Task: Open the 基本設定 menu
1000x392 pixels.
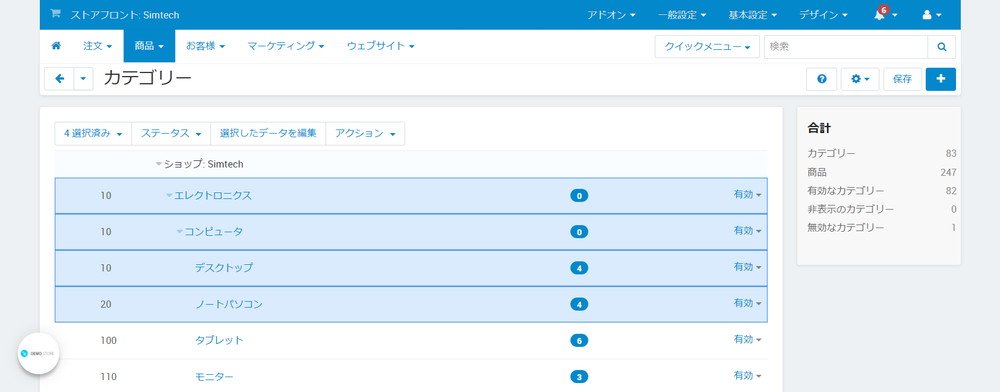Action: click(x=753, y=15)
